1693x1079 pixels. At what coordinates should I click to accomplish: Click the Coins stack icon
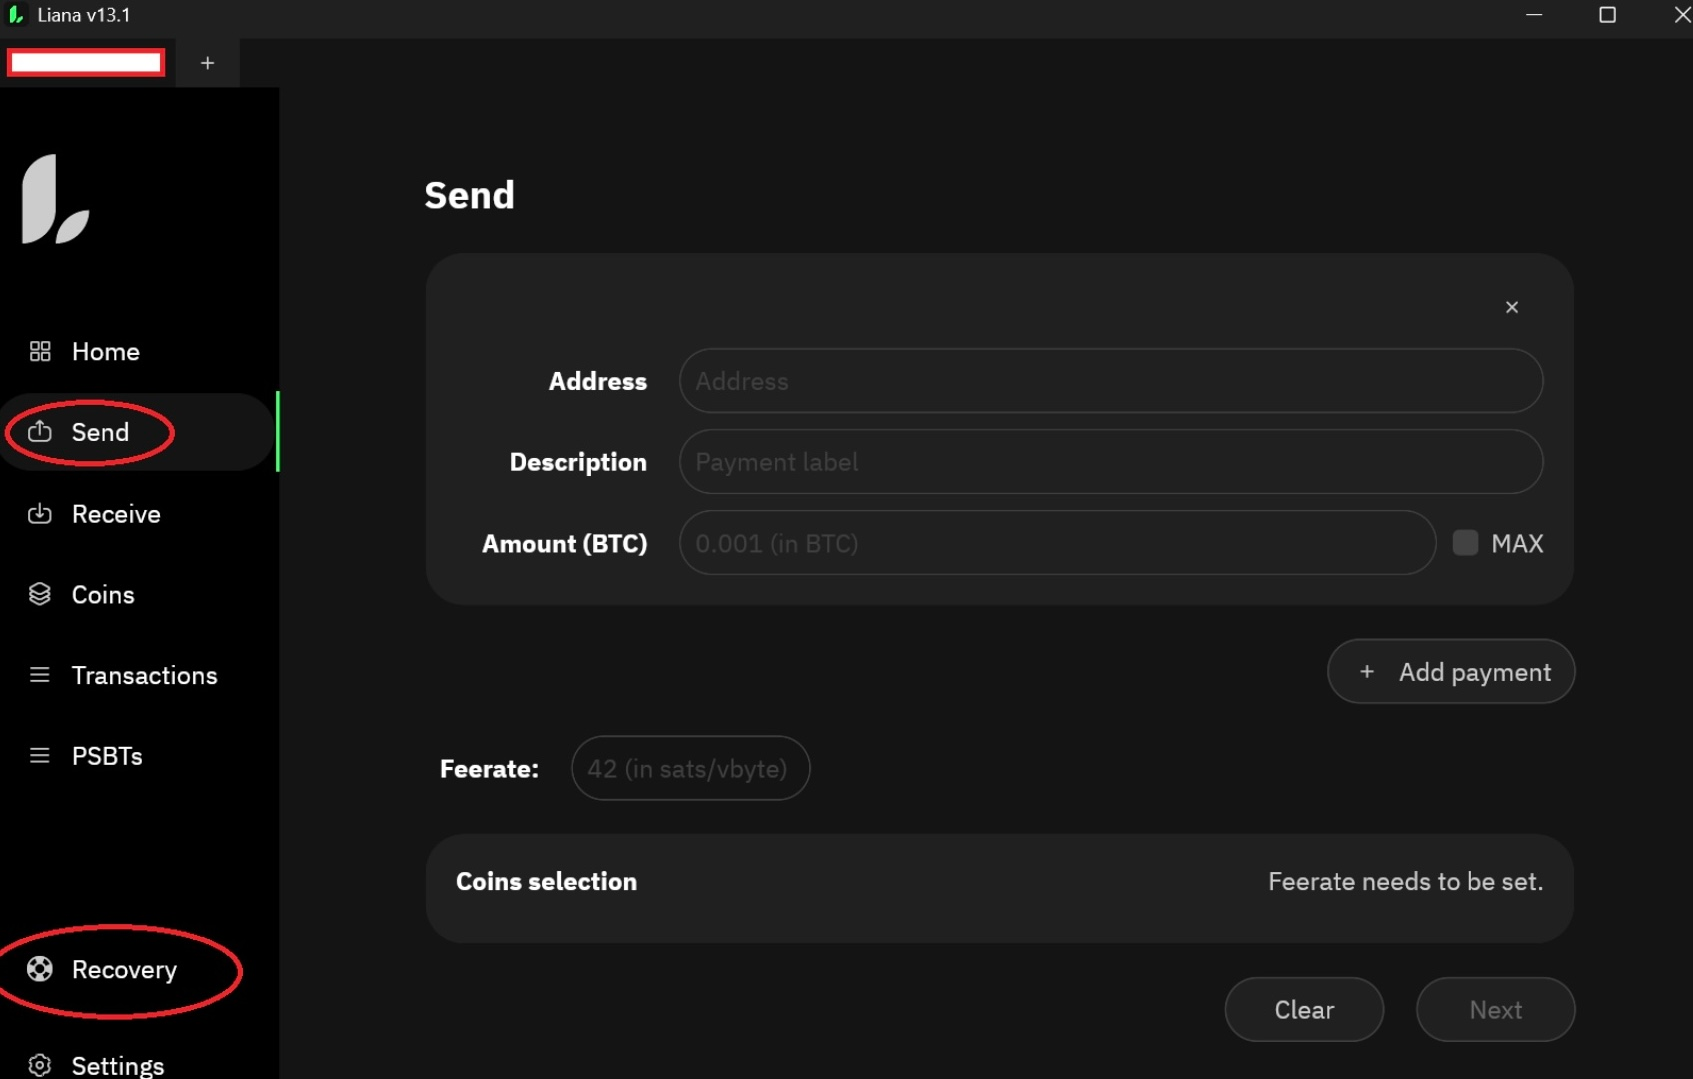40,594
